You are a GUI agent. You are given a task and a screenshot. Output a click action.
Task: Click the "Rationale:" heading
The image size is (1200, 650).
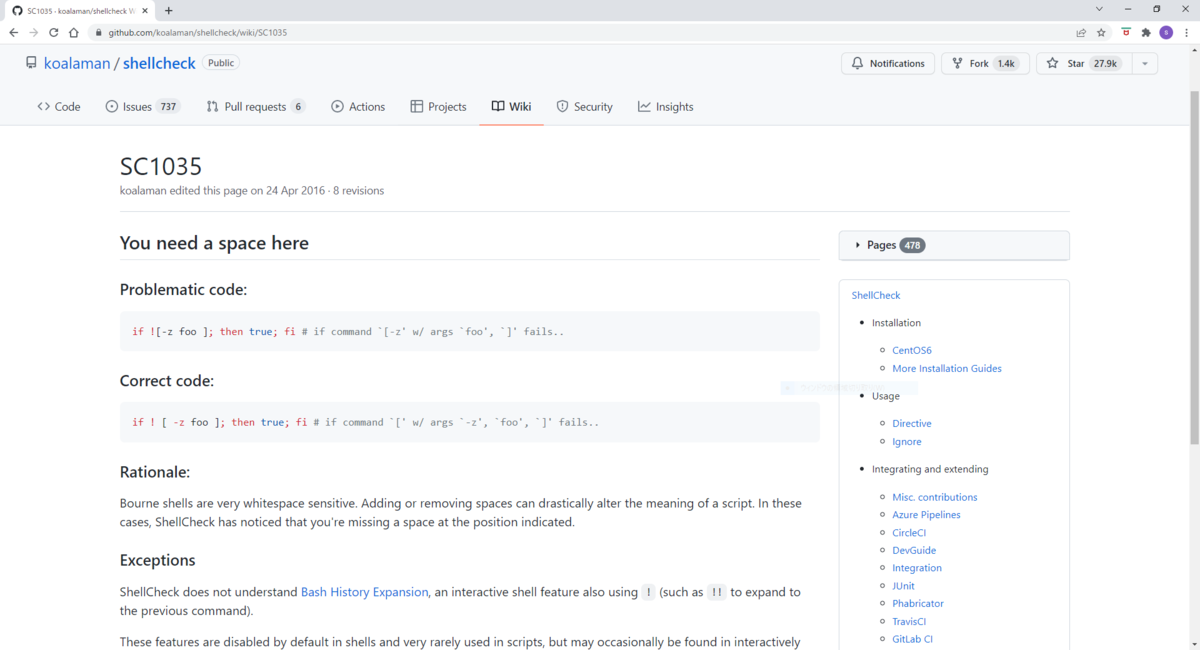click(x=155, y=472)
